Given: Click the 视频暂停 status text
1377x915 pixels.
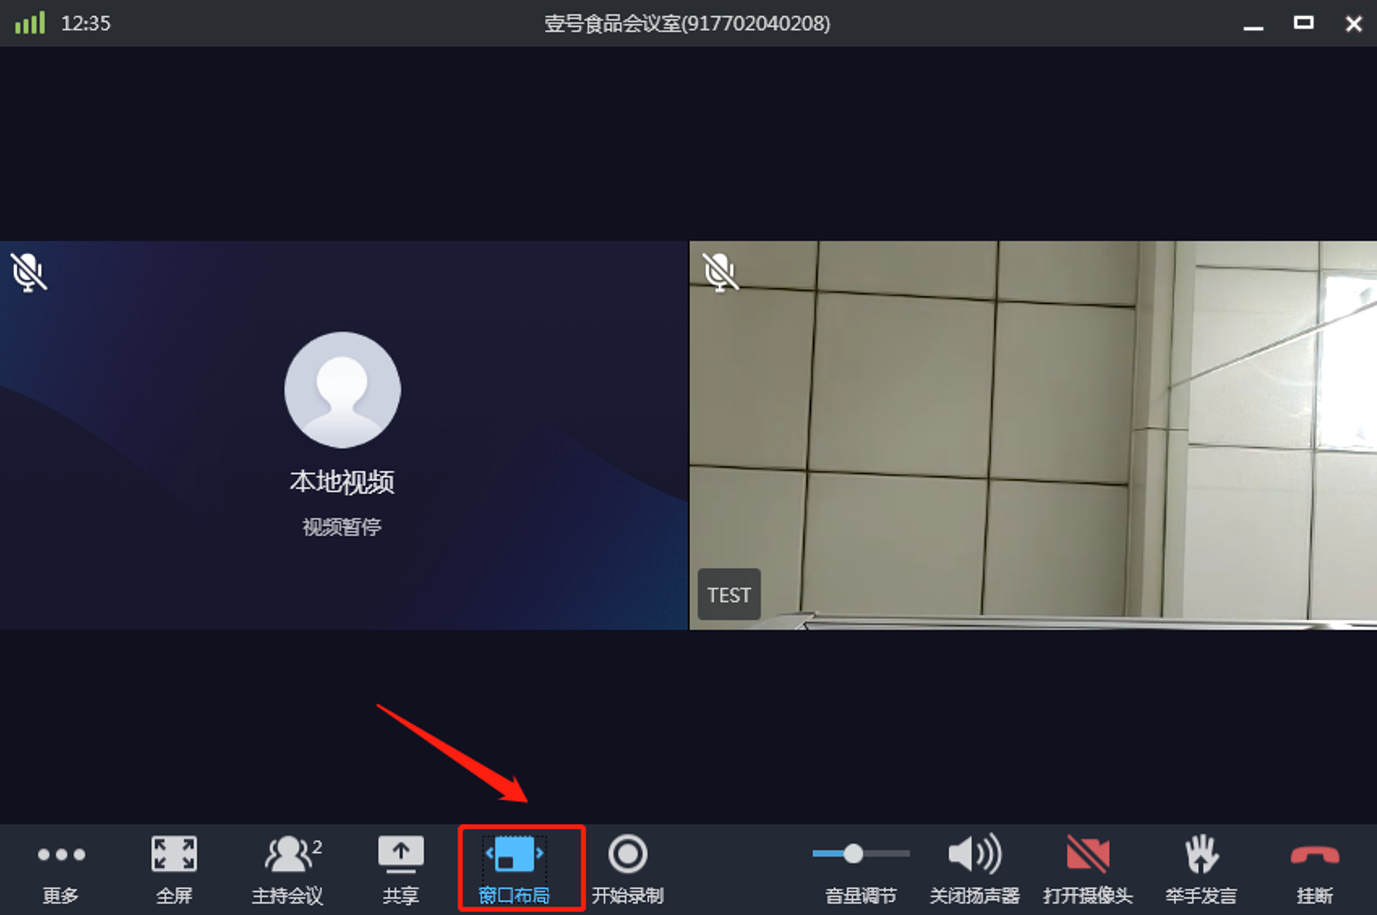Looking at the screenshot, I should click(x=342, y=527).
